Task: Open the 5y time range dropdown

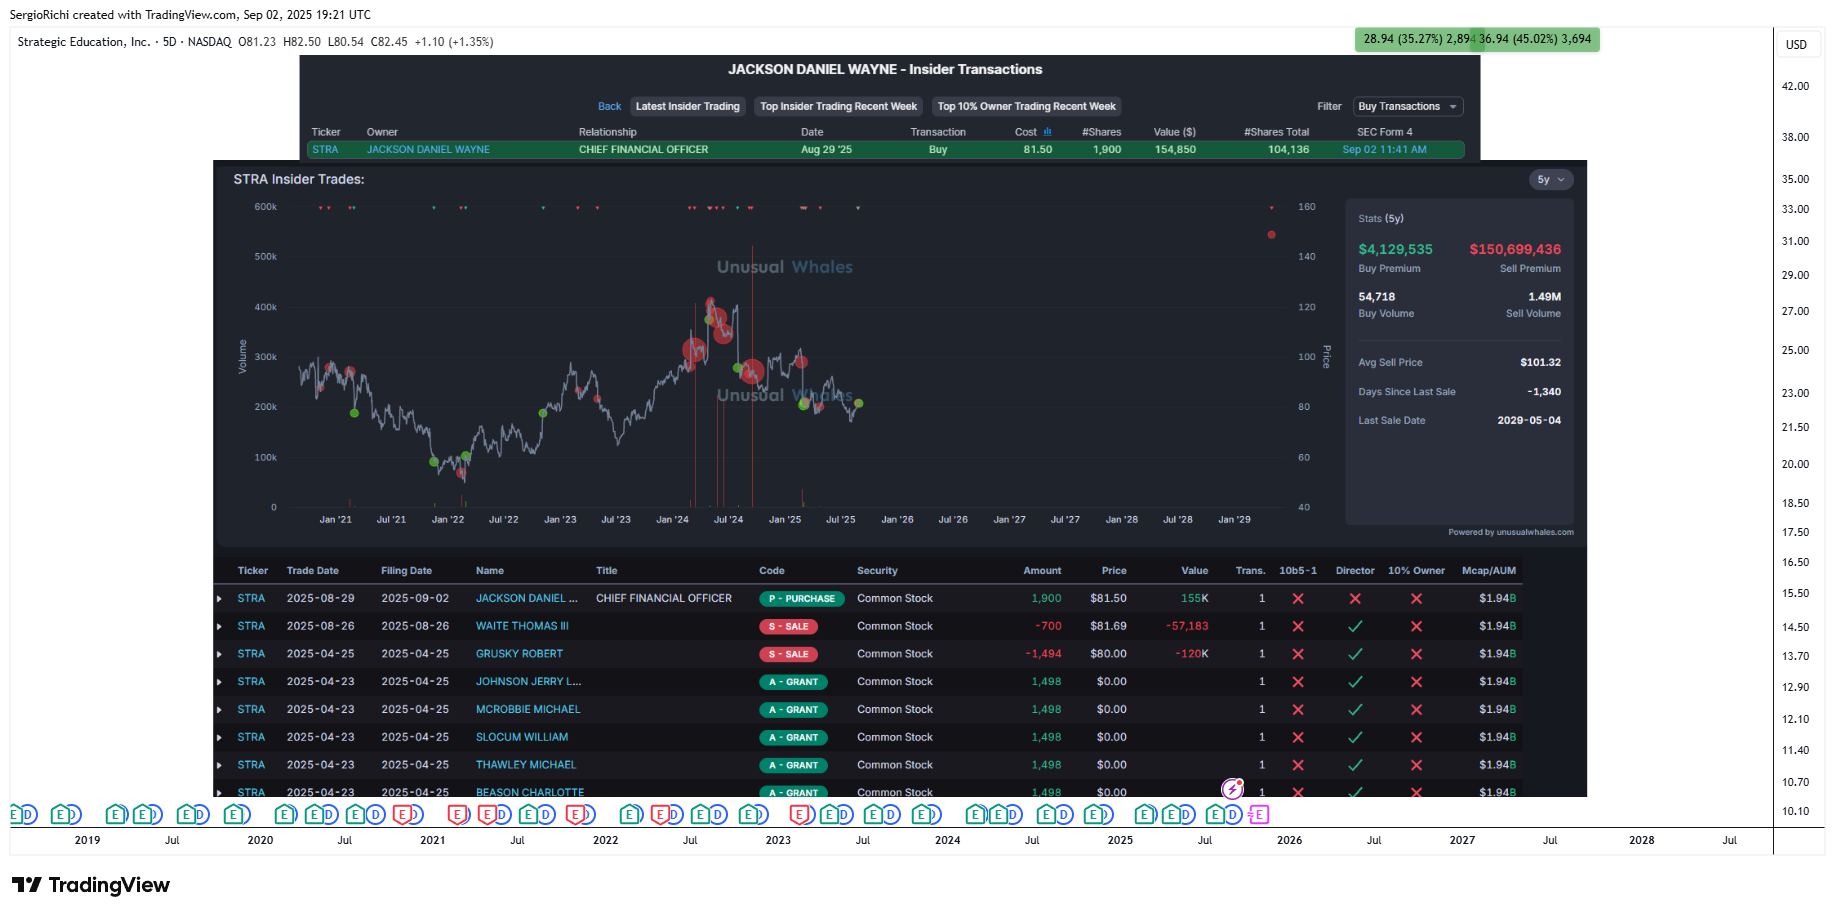Action: (1551, 180)
